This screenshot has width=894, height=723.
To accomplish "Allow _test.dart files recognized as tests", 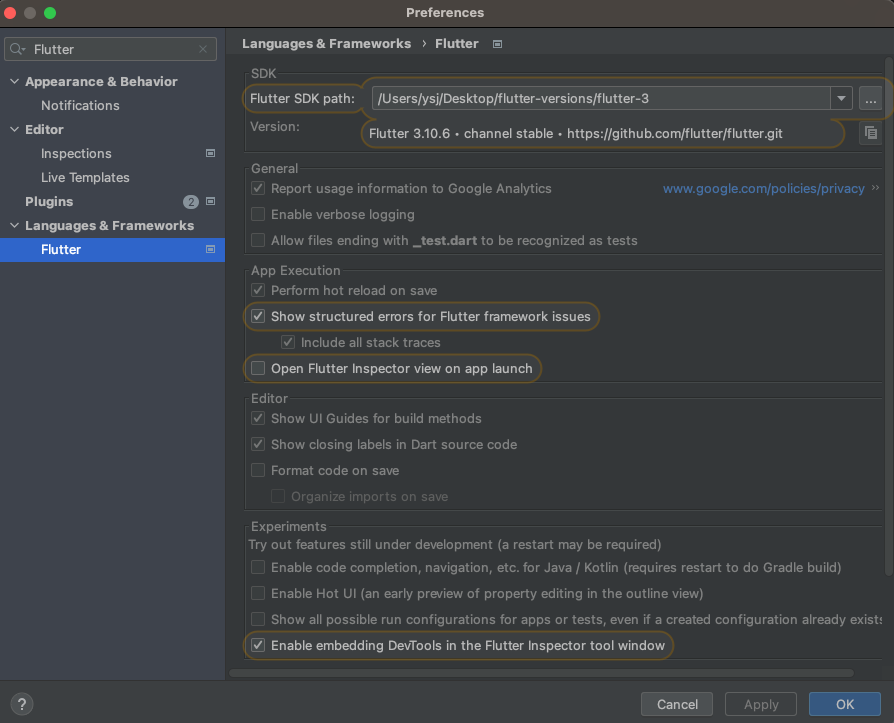I will [x=258, y=241].
